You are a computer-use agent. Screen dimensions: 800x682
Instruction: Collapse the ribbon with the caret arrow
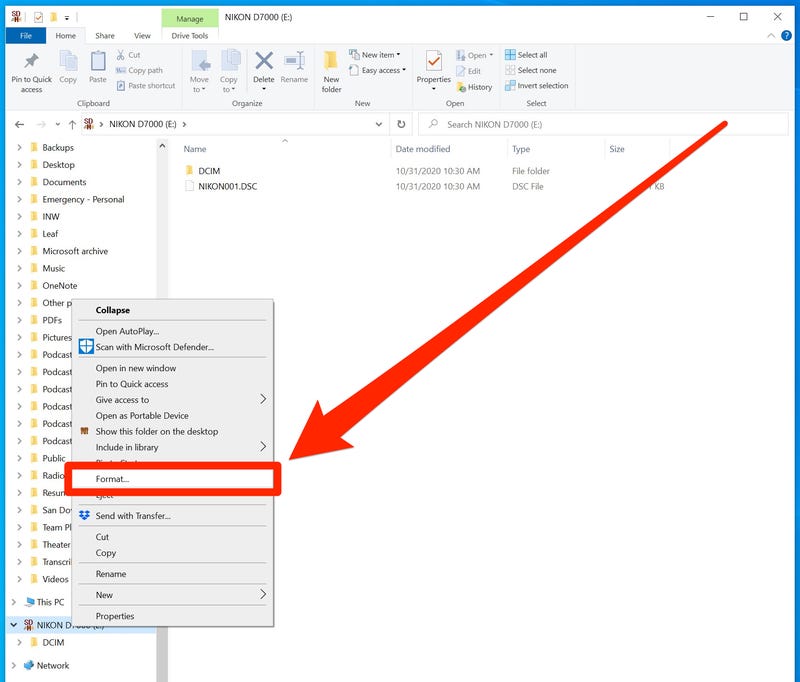[771, 36]
